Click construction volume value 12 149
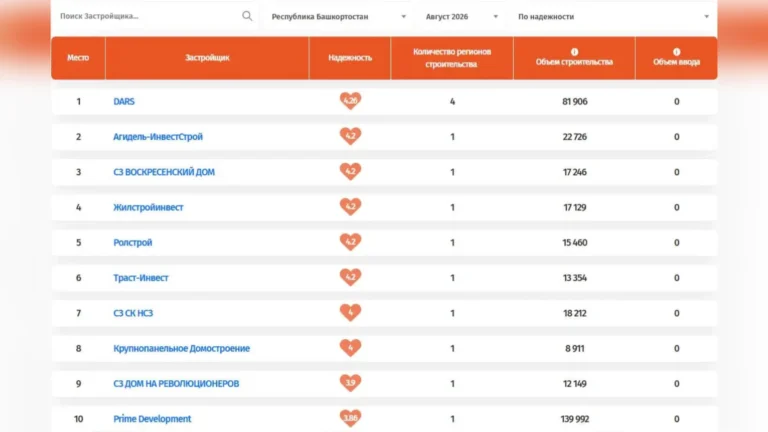Screen dimensions: 768x432 [575, 384]
